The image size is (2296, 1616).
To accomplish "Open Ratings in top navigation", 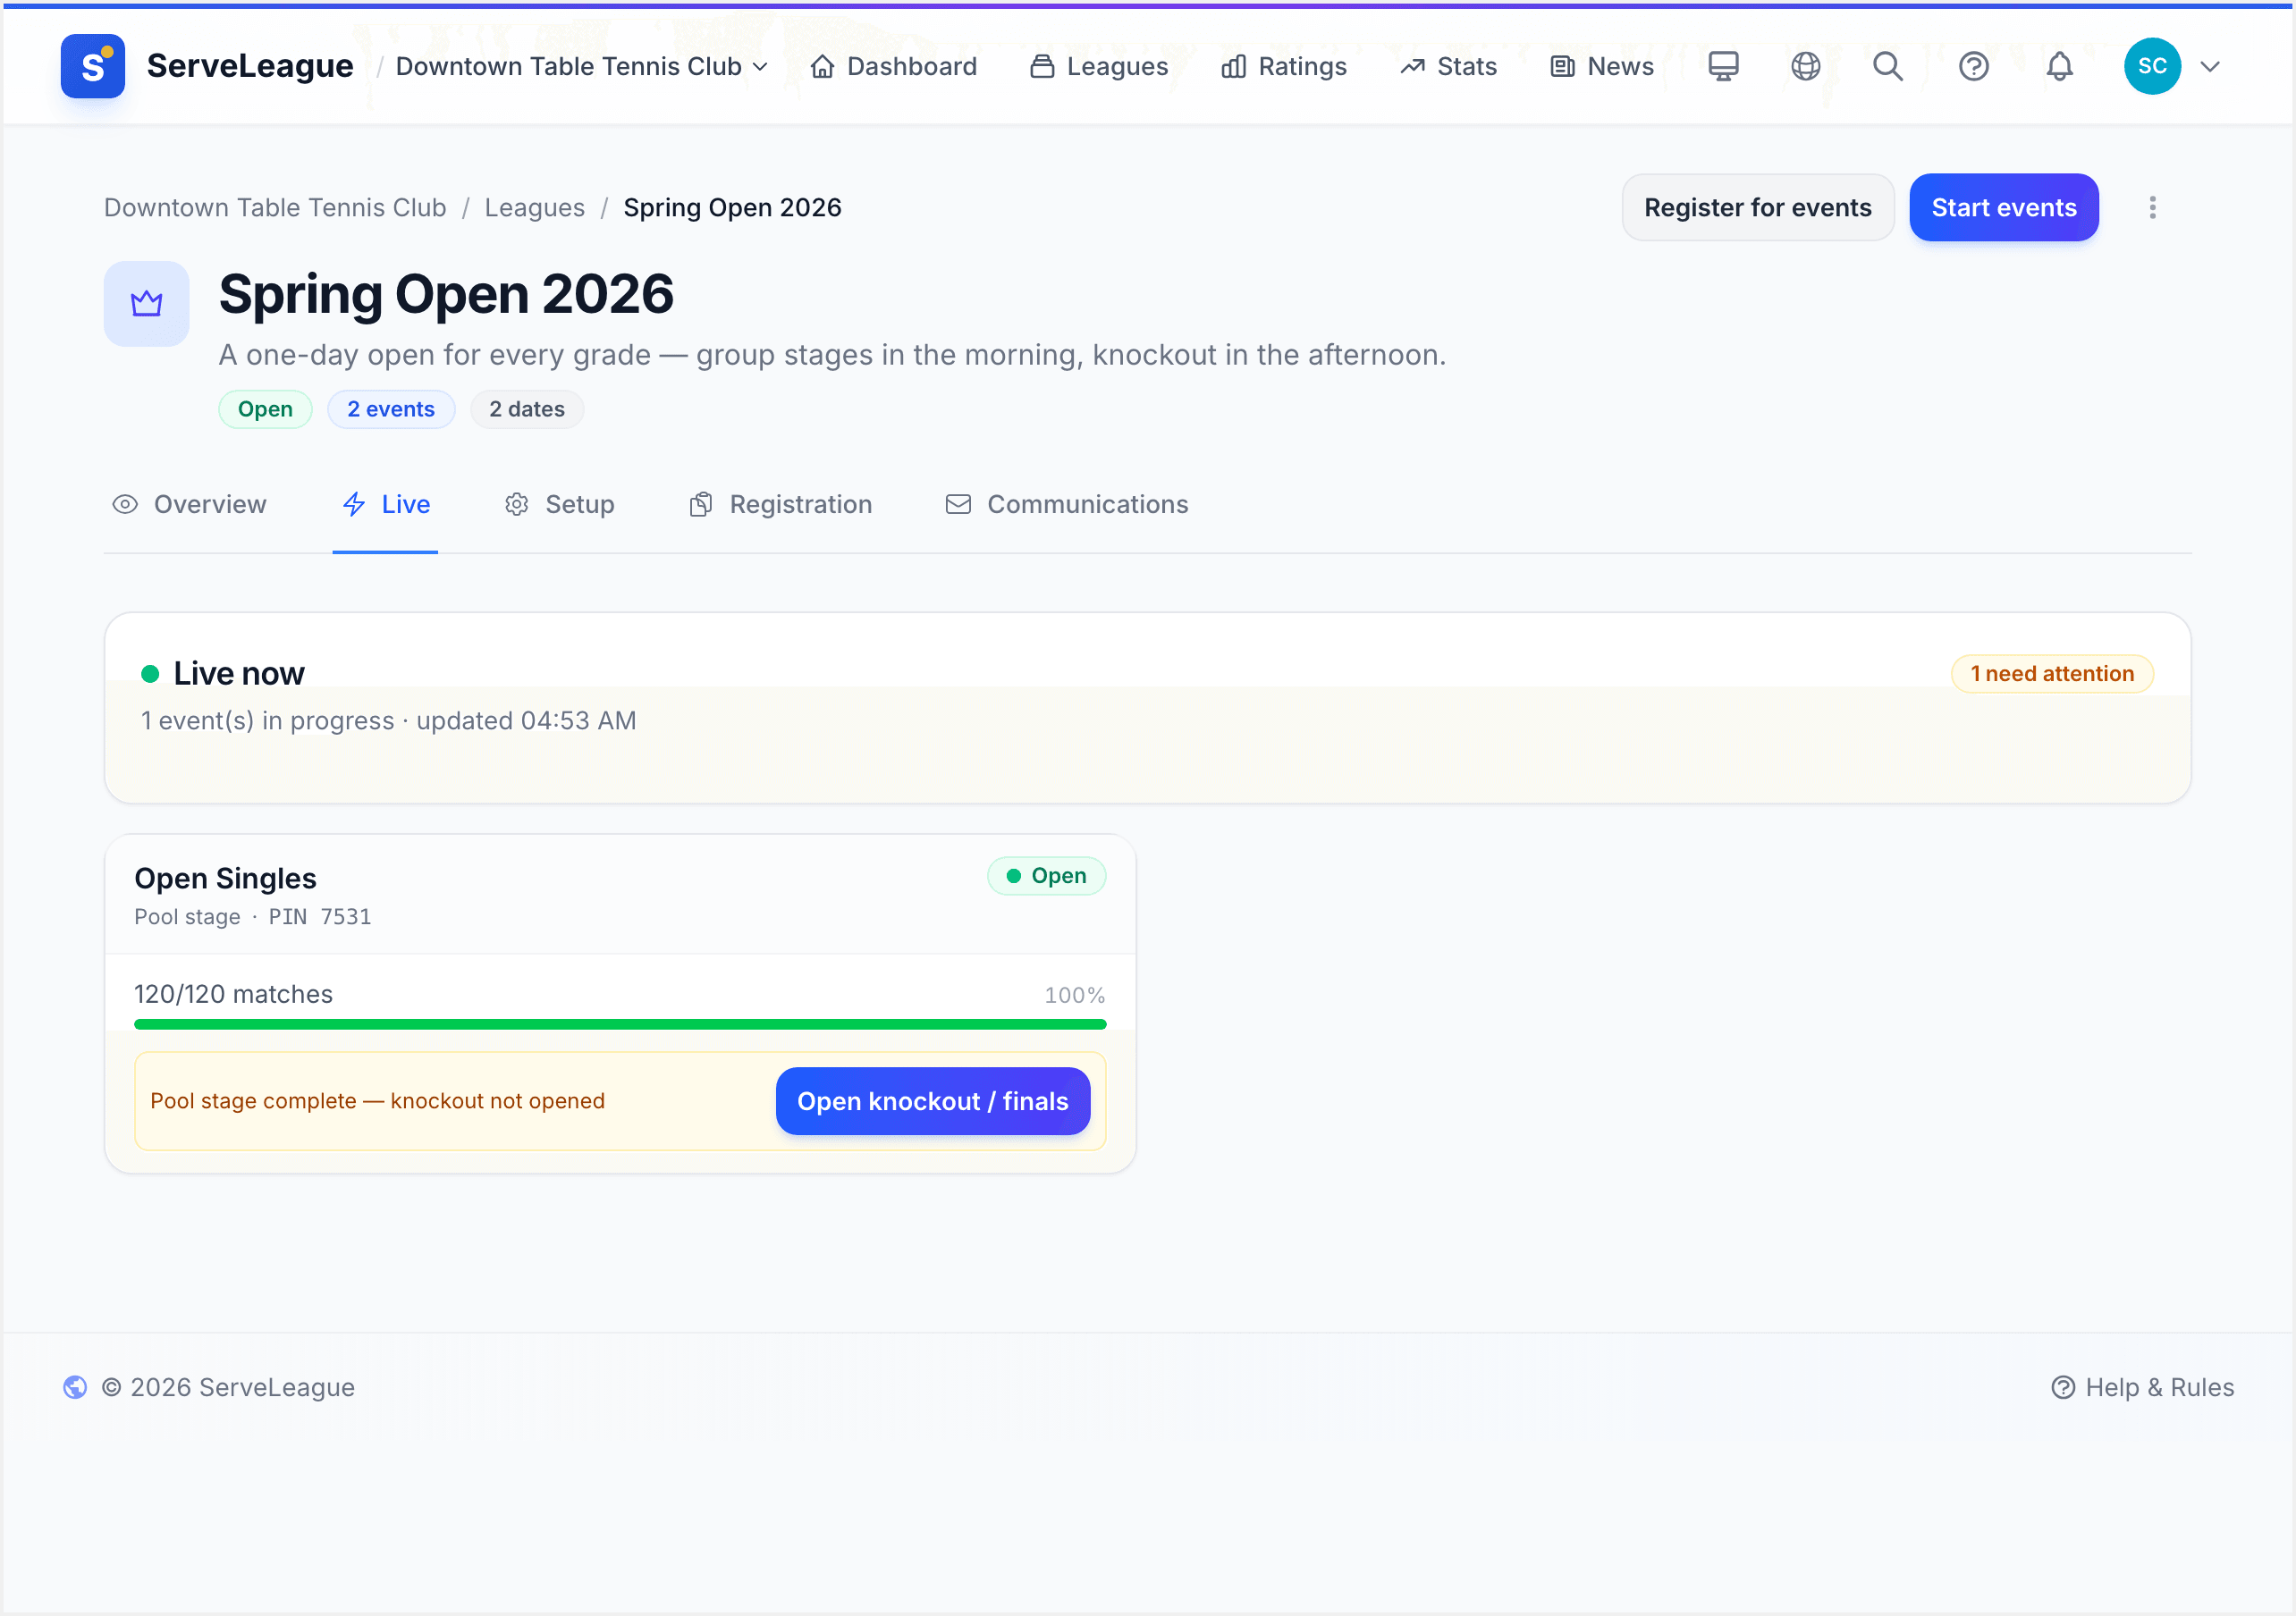I will 1284,66.
